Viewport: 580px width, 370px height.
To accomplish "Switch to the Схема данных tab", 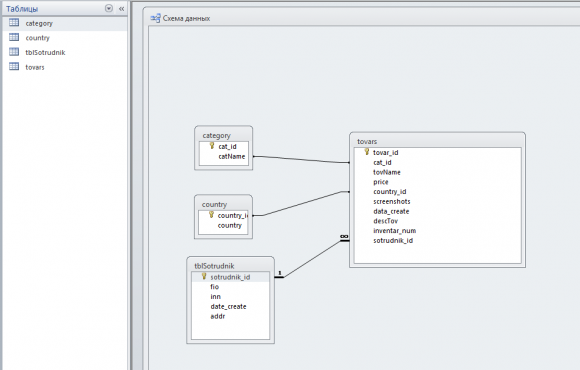I will pos(181,18).
